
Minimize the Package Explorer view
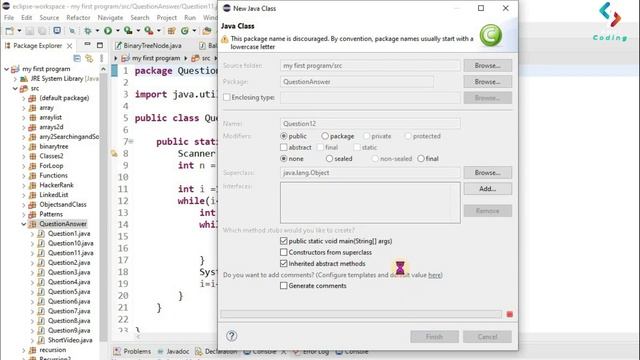87,45
